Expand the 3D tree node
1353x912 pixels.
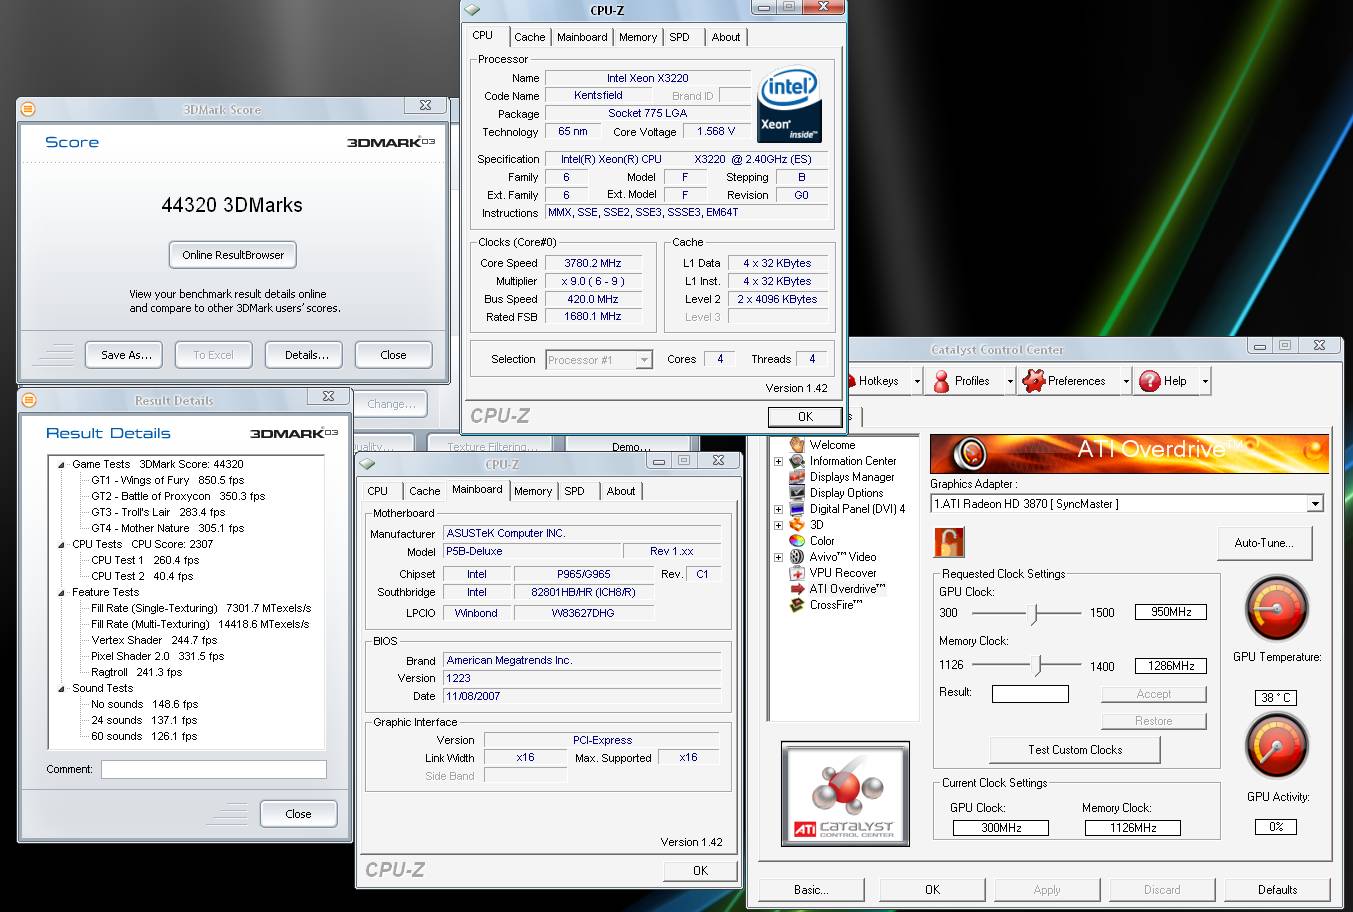point(778,525)
